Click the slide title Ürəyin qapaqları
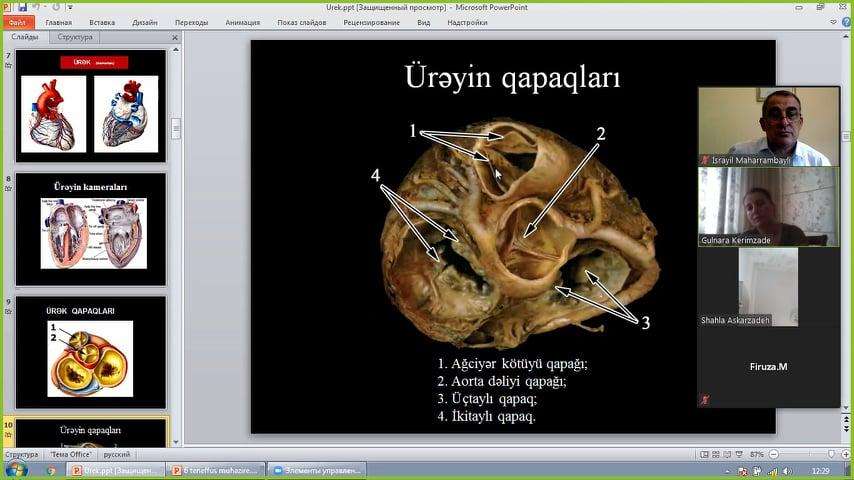 pyautogui.click(x=512, y=77)
